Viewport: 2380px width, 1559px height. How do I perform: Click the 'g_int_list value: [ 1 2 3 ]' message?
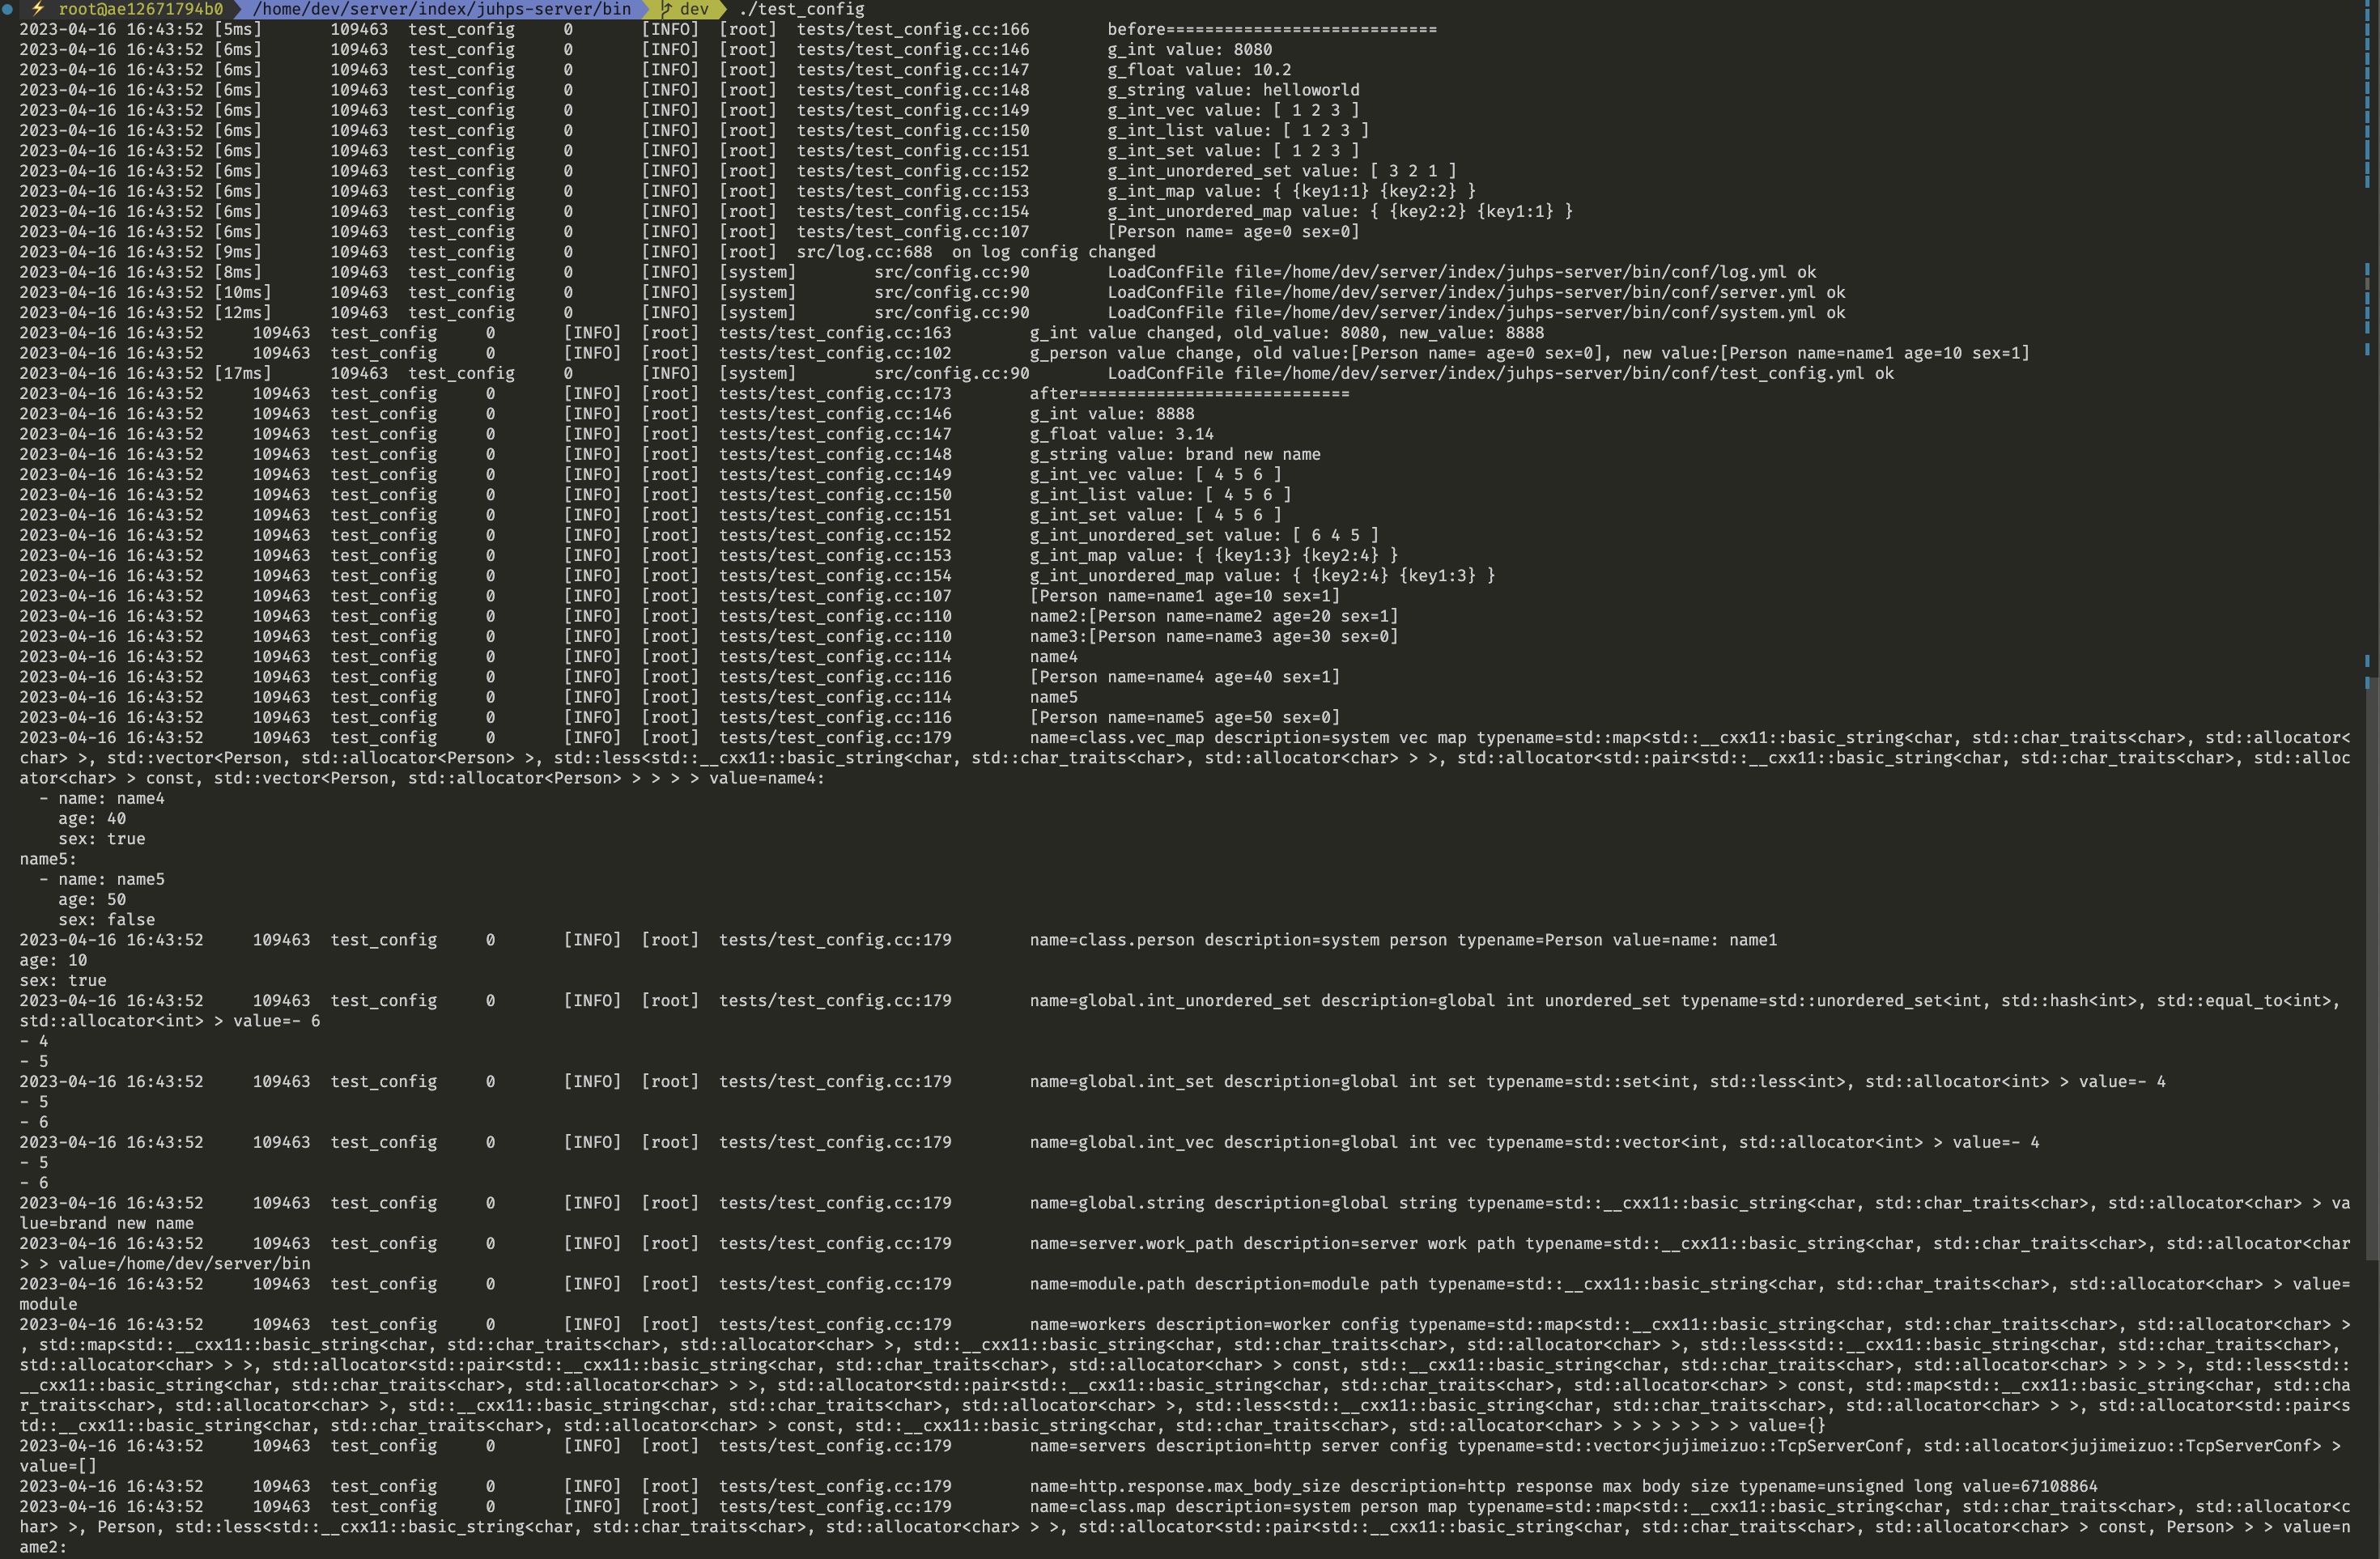pyautogui.click(x=1238, y=130)
